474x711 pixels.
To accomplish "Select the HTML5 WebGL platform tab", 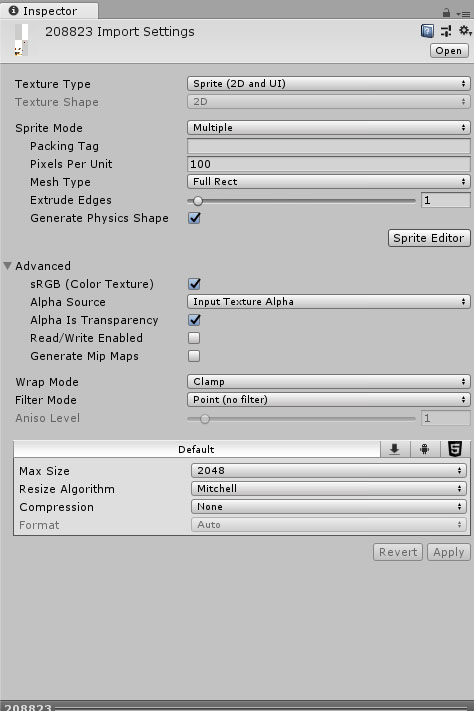I will pyautogui.click(x=455, y=449).
